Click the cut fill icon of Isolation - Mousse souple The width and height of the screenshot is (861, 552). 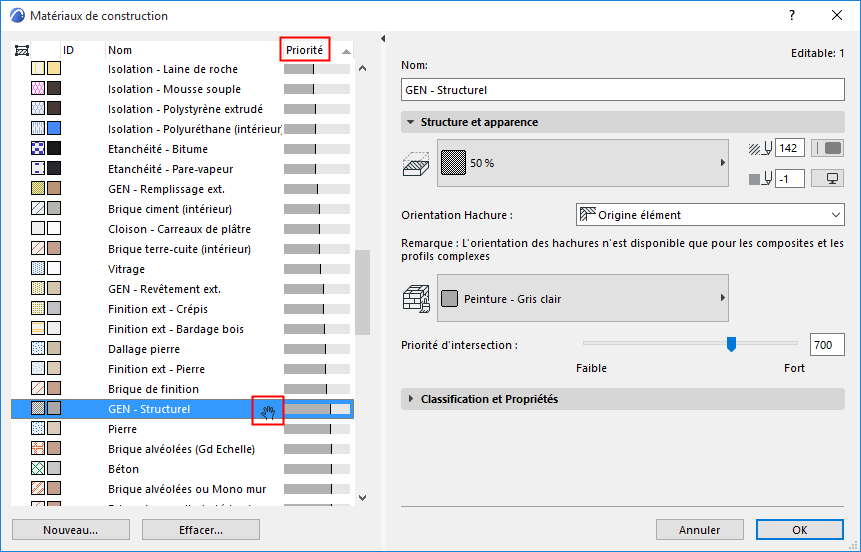[x=38, y=88]
